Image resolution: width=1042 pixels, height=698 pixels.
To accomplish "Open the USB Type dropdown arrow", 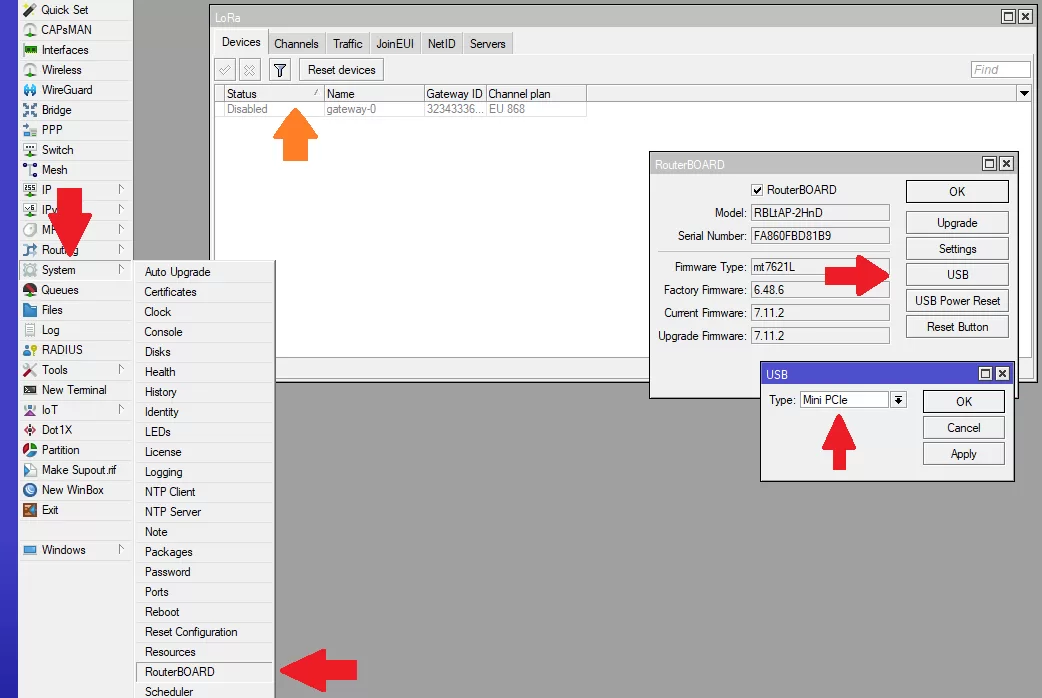I will click(x=898, y=400).
